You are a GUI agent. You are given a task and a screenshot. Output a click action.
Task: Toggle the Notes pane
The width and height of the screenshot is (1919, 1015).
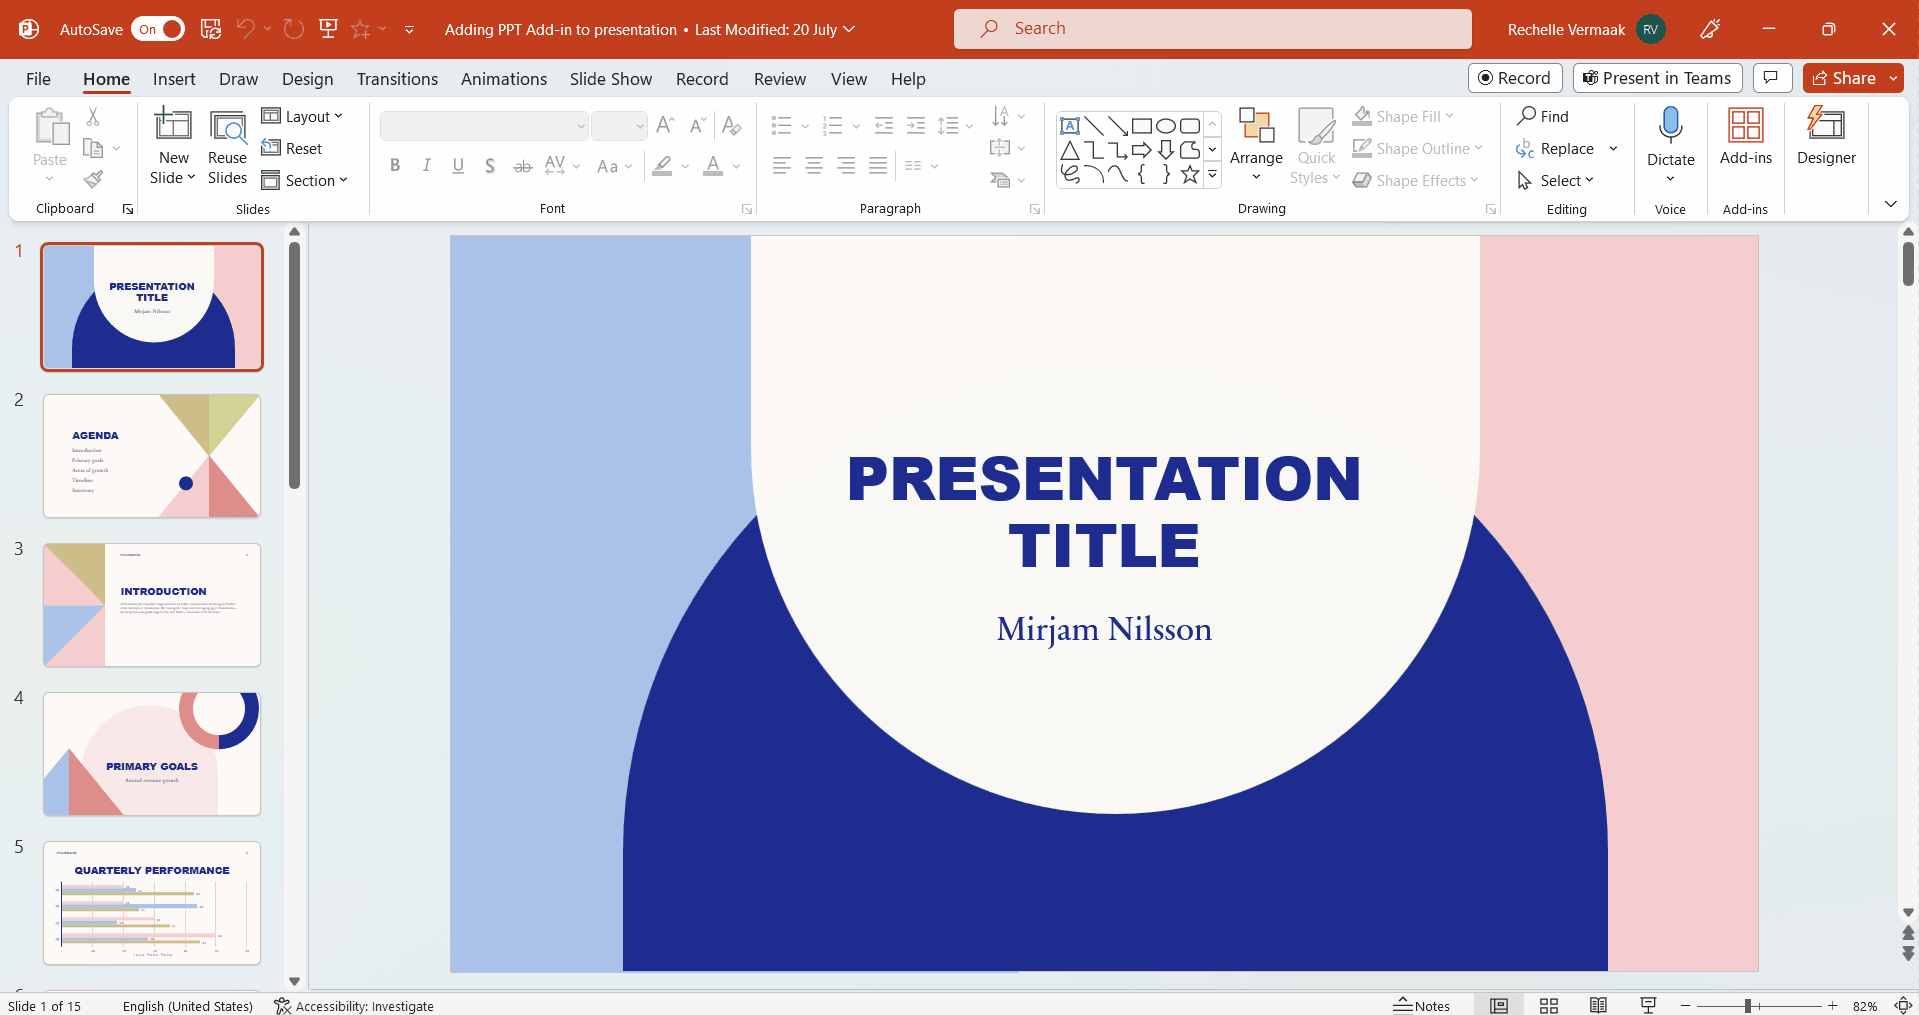coord(1422,1006)
